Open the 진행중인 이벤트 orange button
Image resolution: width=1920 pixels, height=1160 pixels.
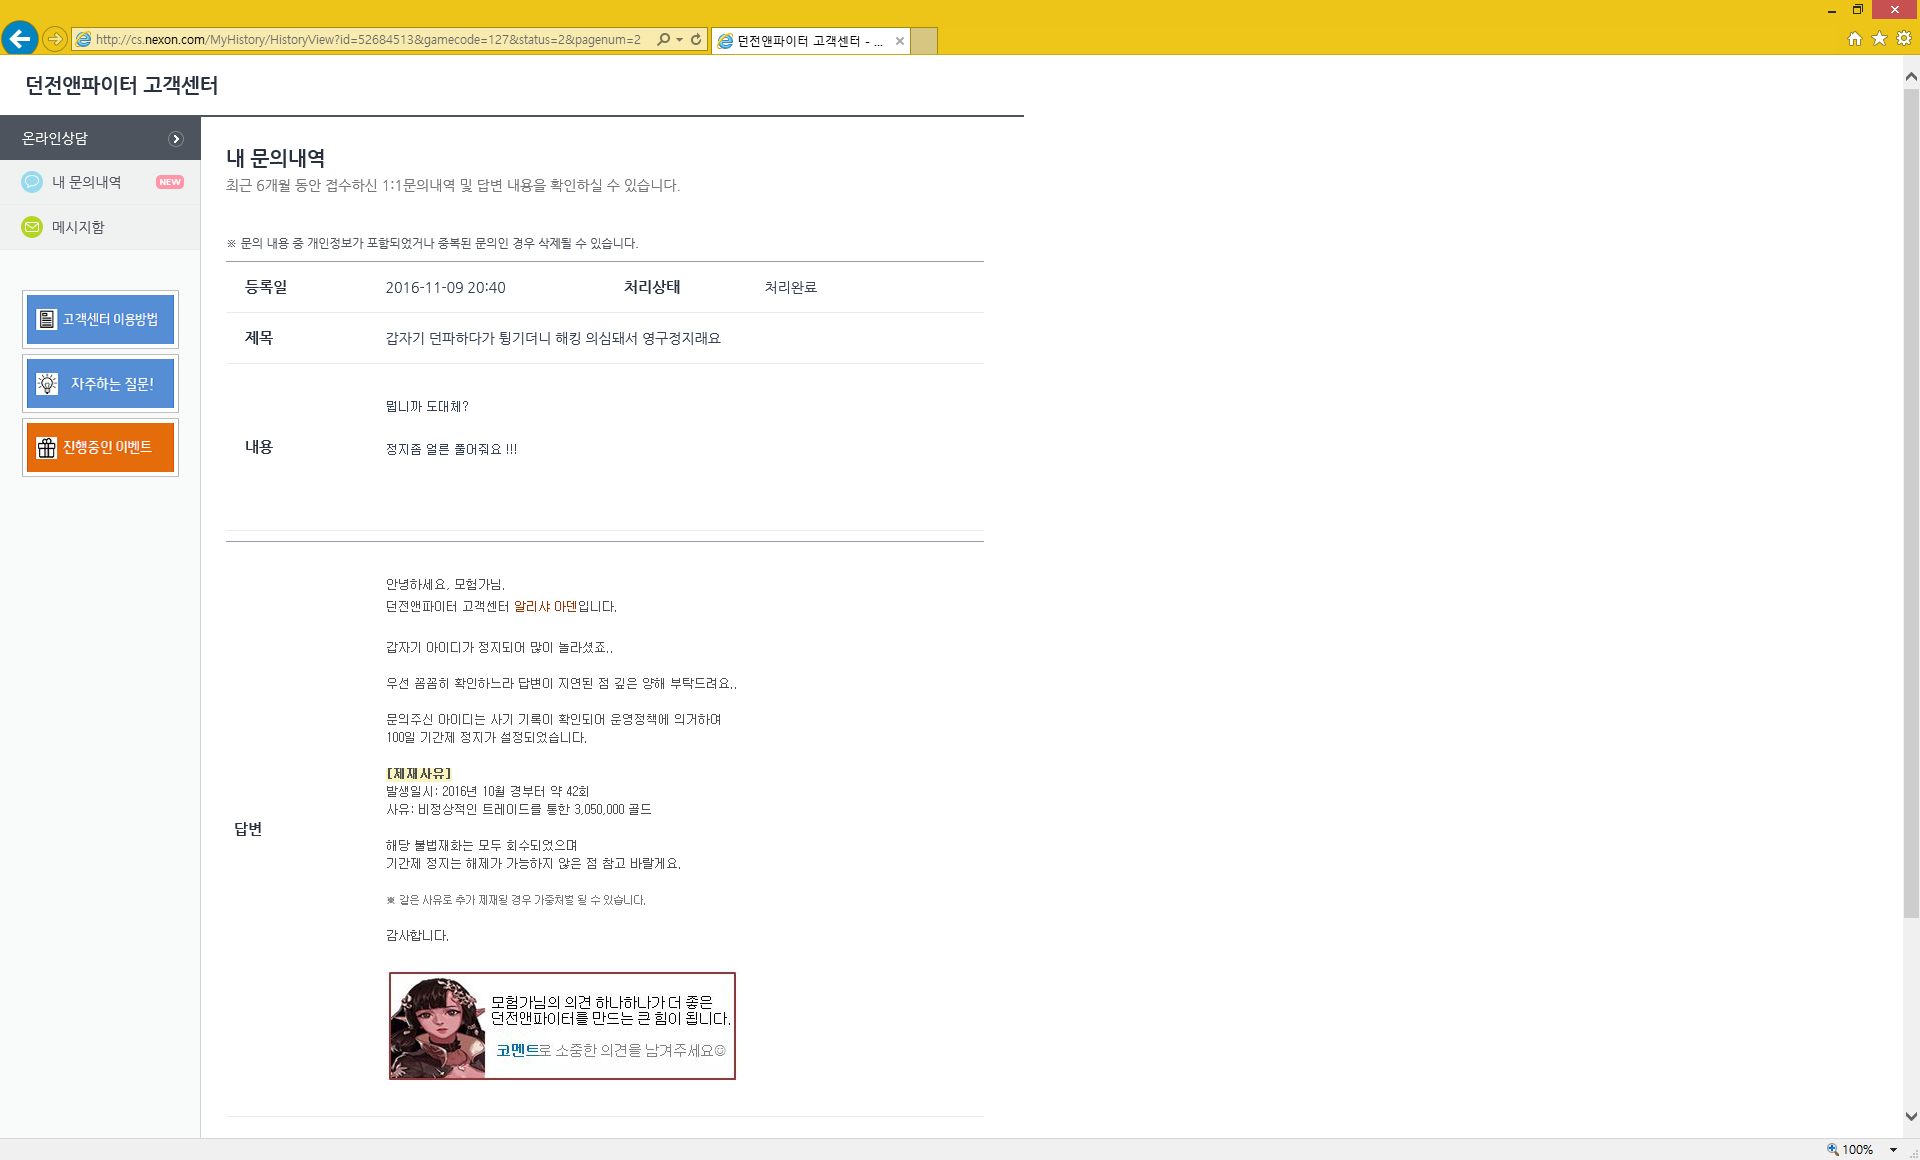100,447
